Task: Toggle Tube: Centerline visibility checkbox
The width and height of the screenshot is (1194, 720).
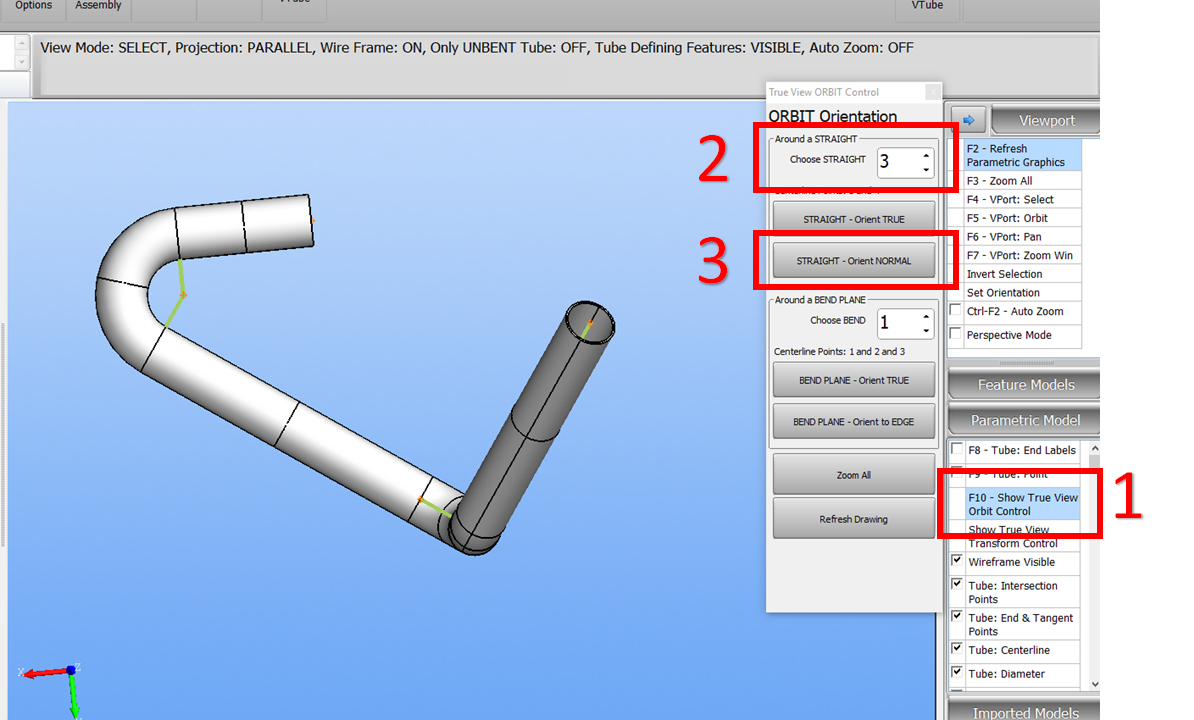Action: tap(957, 649)
